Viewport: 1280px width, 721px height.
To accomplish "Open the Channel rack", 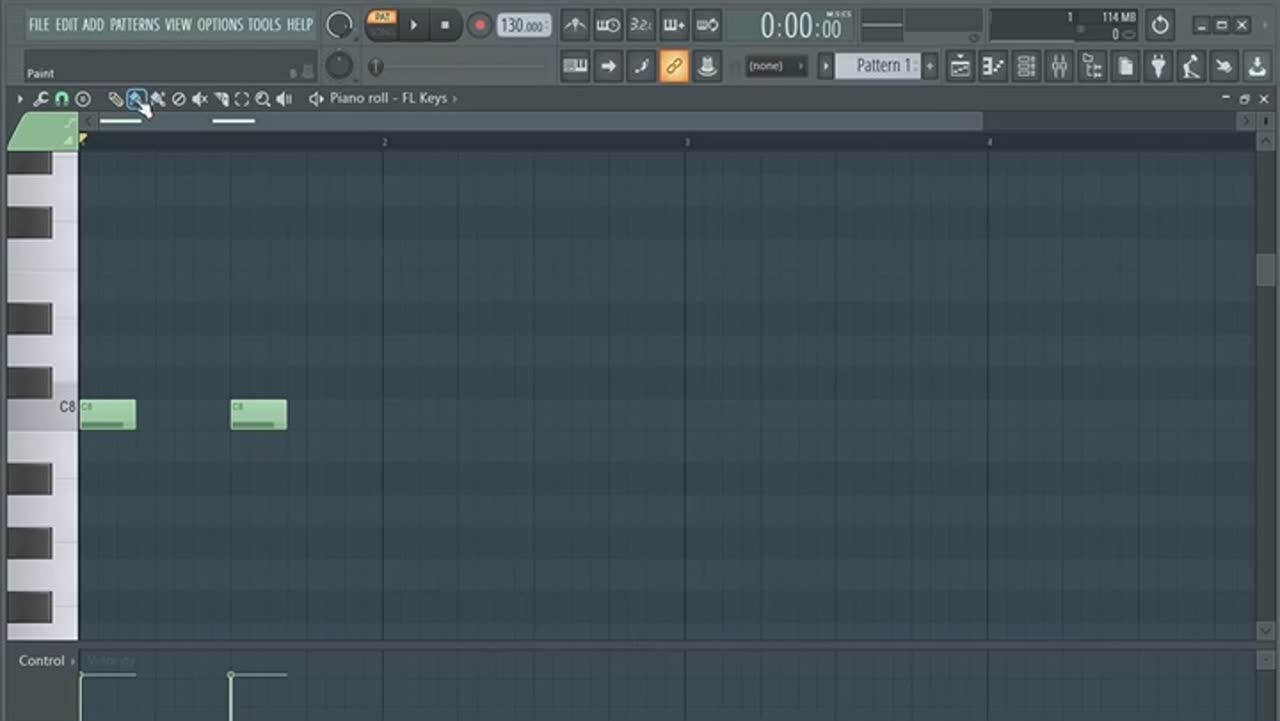I will pyautogui.click(x=1026, y=67).
